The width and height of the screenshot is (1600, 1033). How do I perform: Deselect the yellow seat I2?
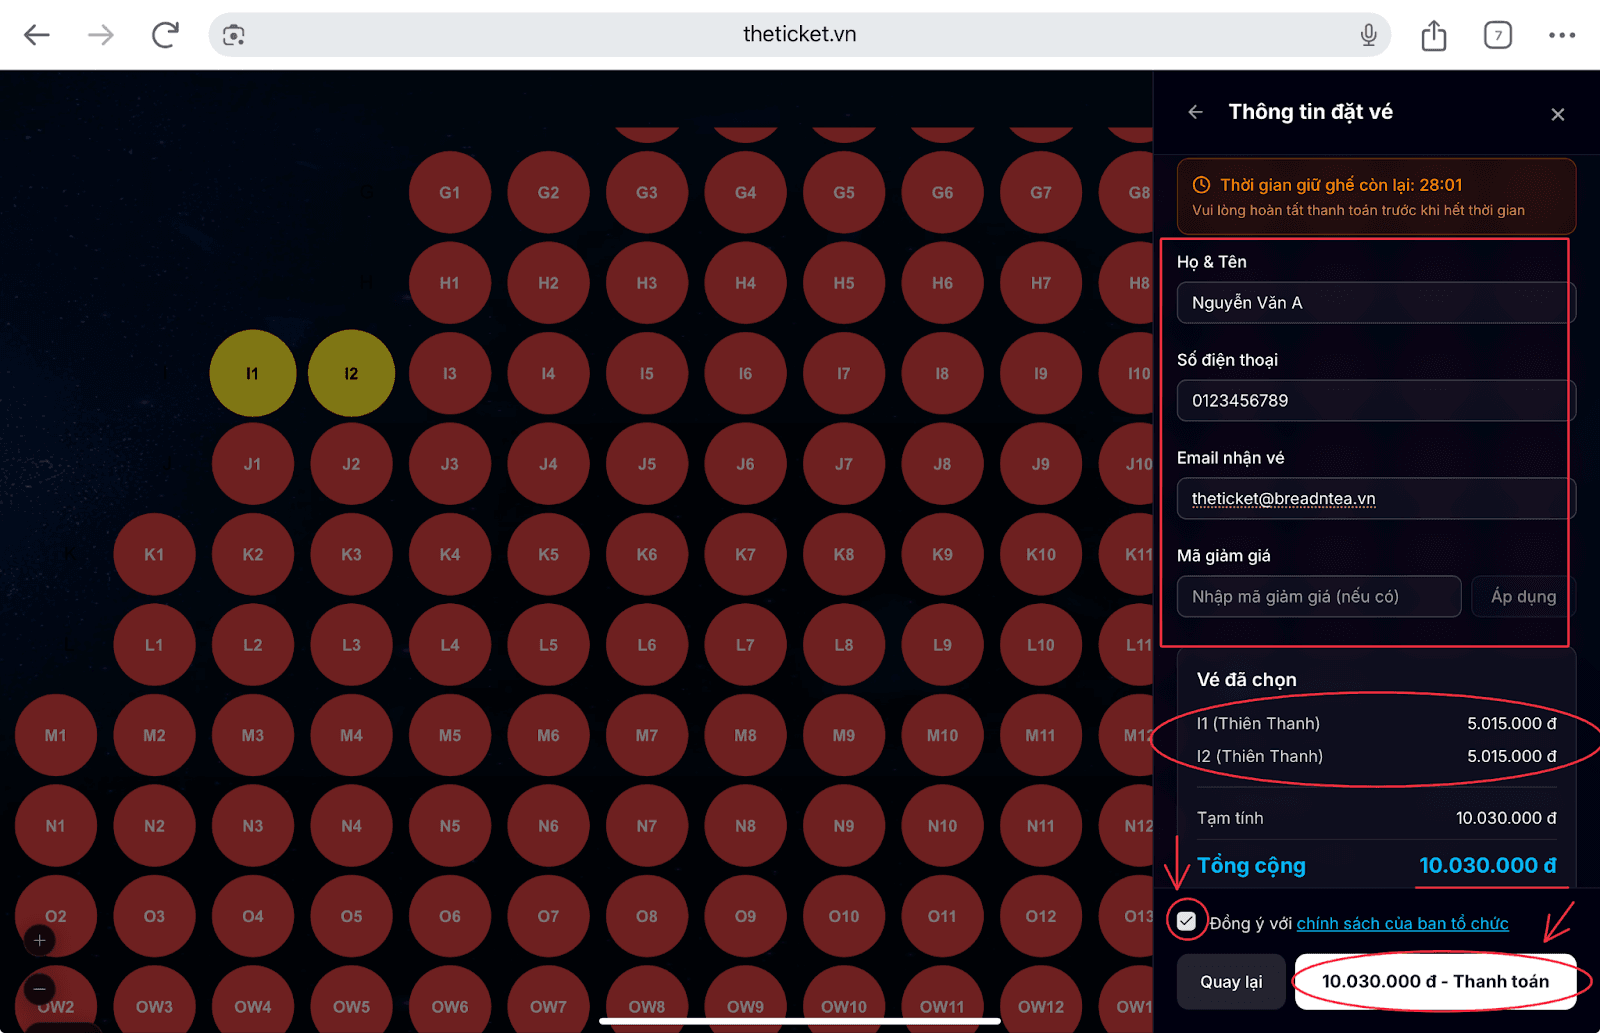click(351, 373)
